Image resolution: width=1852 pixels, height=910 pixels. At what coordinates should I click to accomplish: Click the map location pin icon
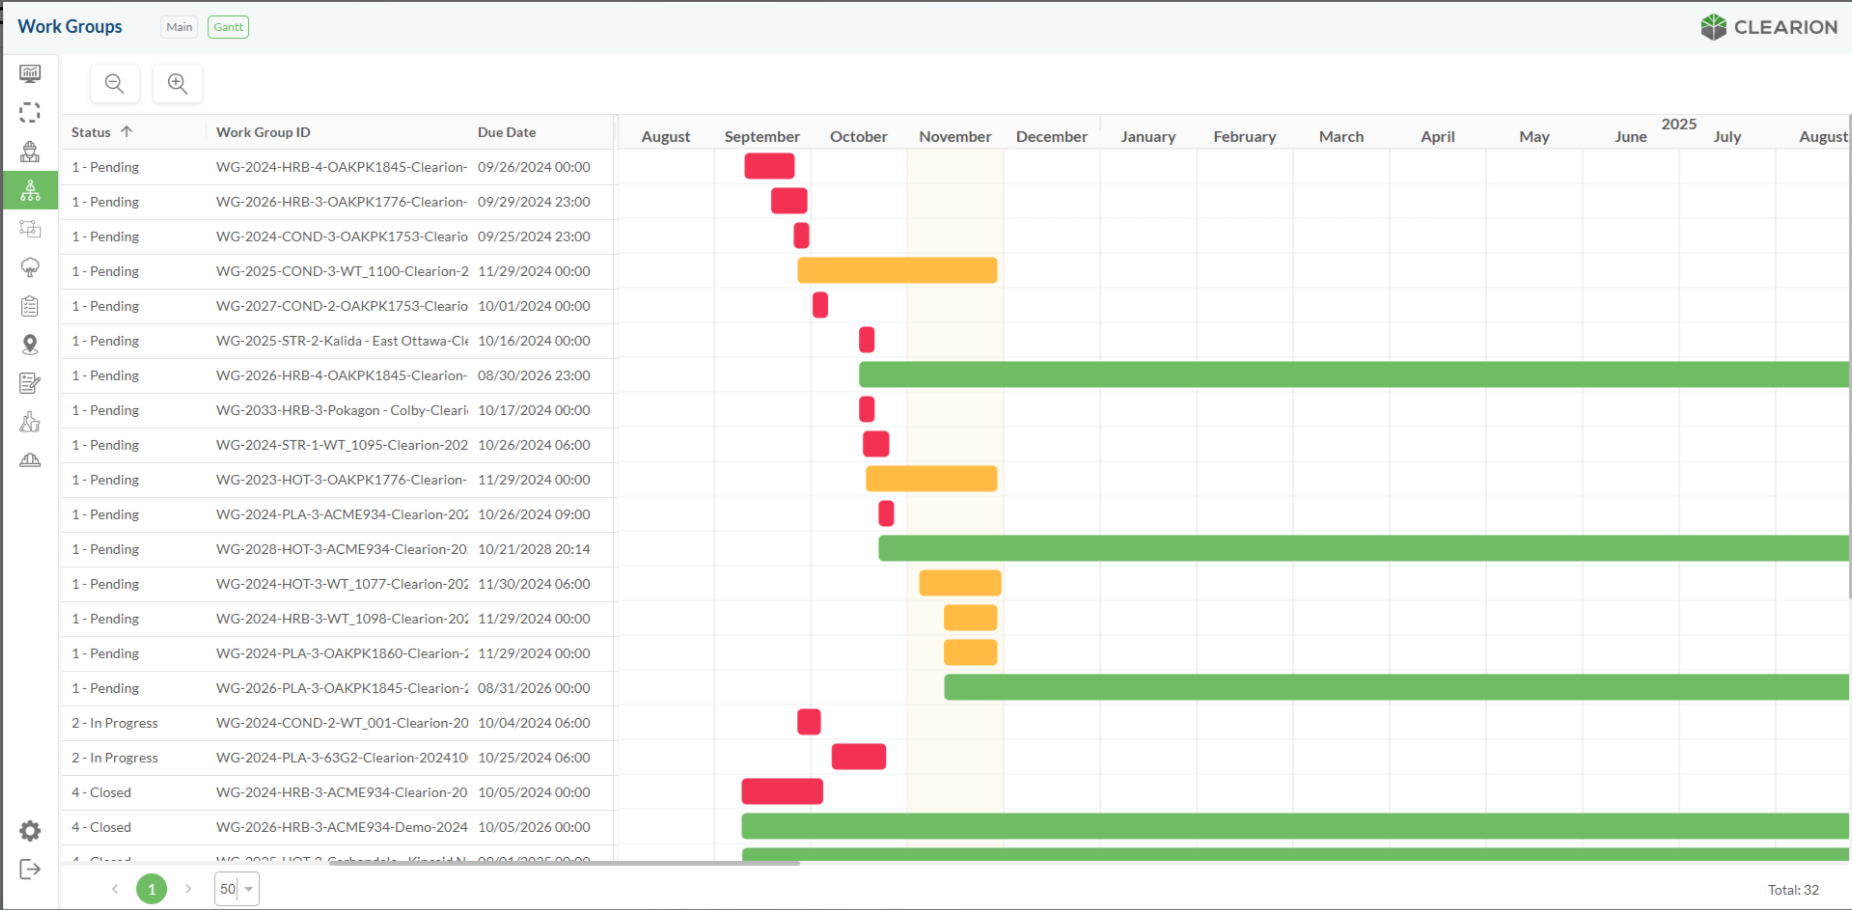pyautogui.click(x=30, y=345)
